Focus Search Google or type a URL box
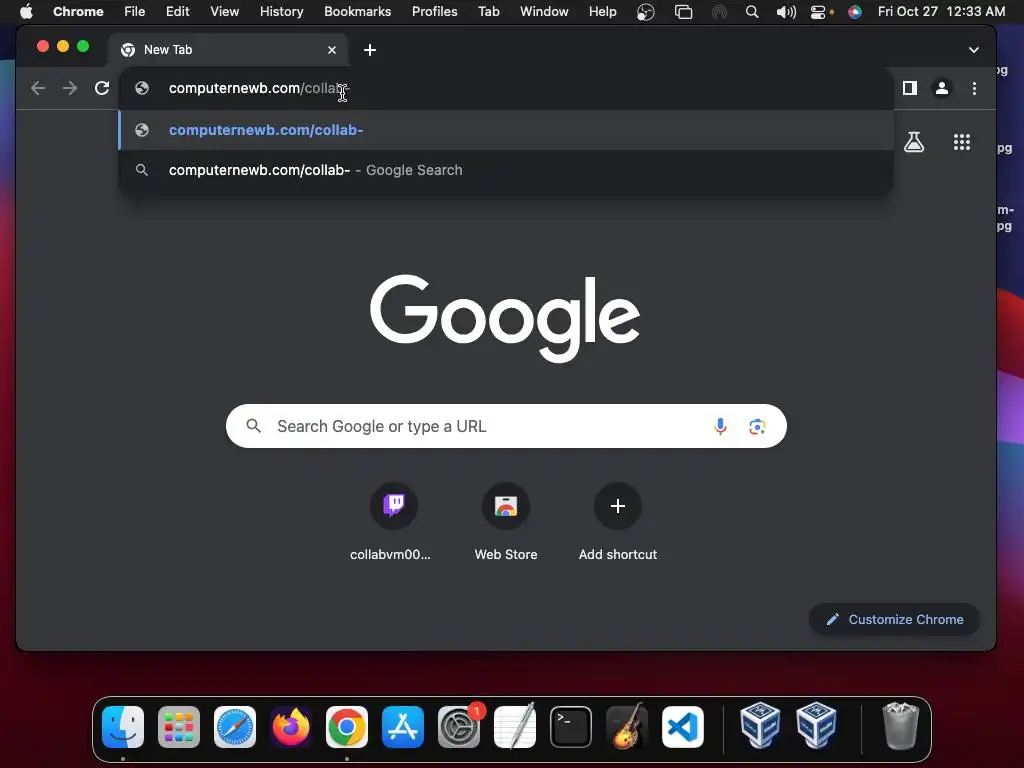This screenshot has height=768, width=1024. [506, 426]
